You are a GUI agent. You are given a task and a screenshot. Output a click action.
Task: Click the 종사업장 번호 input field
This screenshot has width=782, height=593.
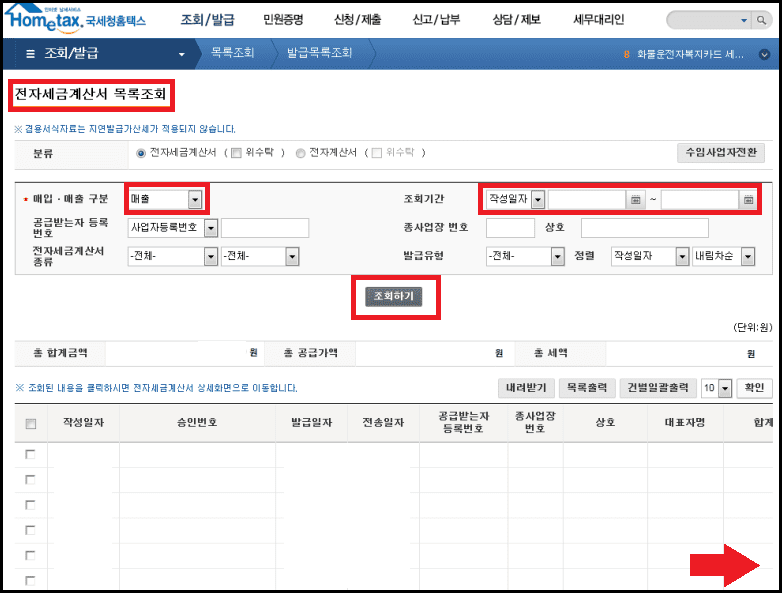[510, 228]
